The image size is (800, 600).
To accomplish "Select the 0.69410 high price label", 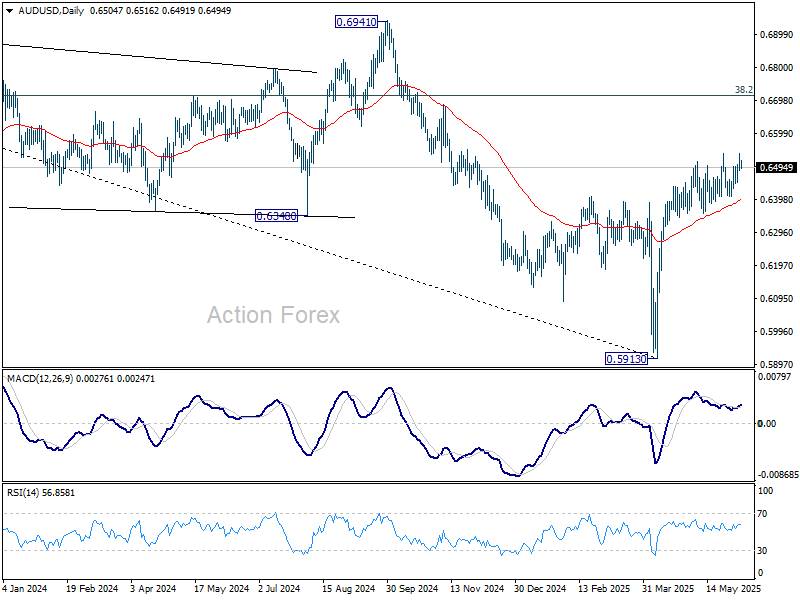I will pyautogui.click(x=356, y=22).
